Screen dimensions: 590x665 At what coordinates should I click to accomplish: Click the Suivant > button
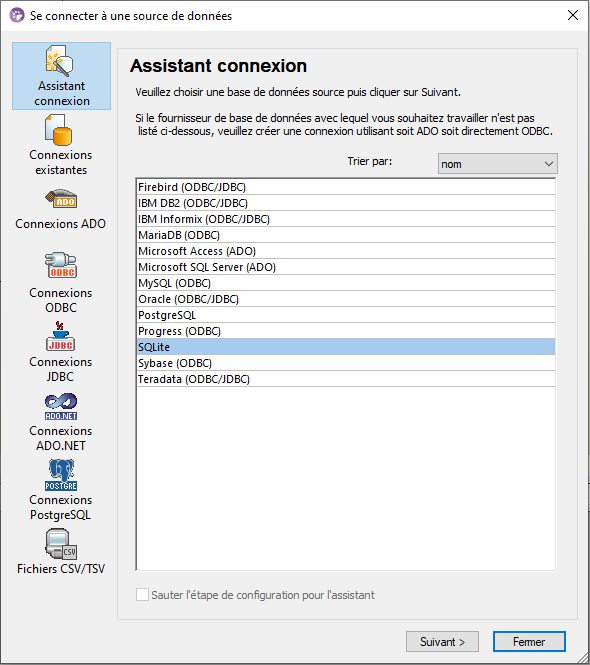(x=442, y=642)
